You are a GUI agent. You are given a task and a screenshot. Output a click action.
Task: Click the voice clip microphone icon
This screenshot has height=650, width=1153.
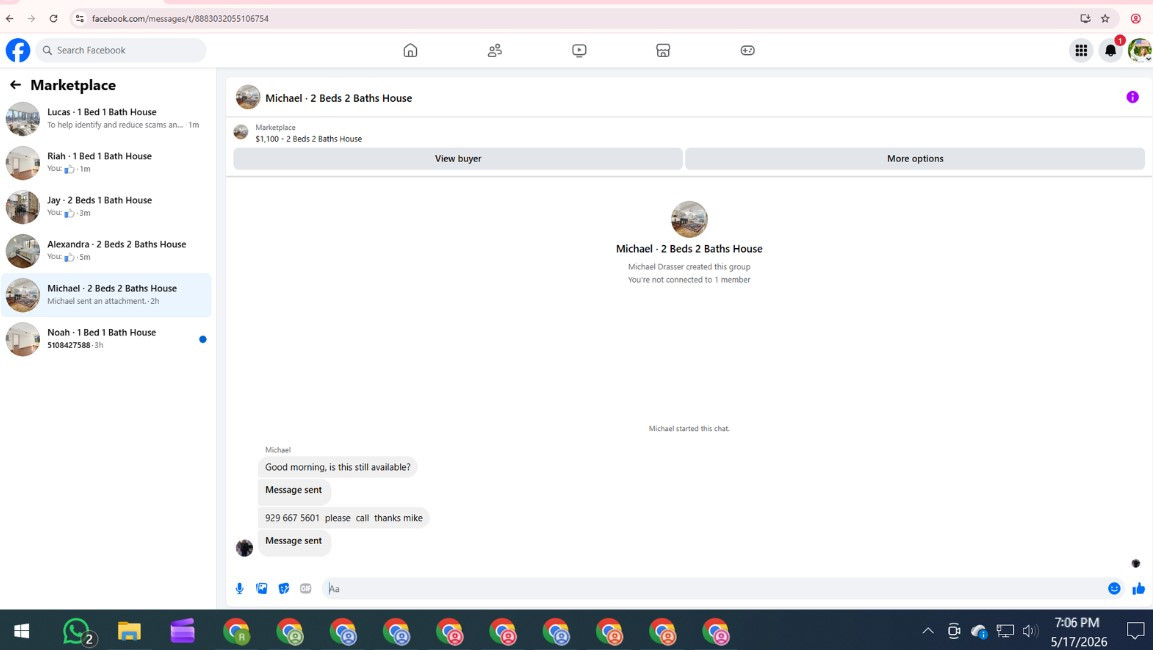(240, 588)
